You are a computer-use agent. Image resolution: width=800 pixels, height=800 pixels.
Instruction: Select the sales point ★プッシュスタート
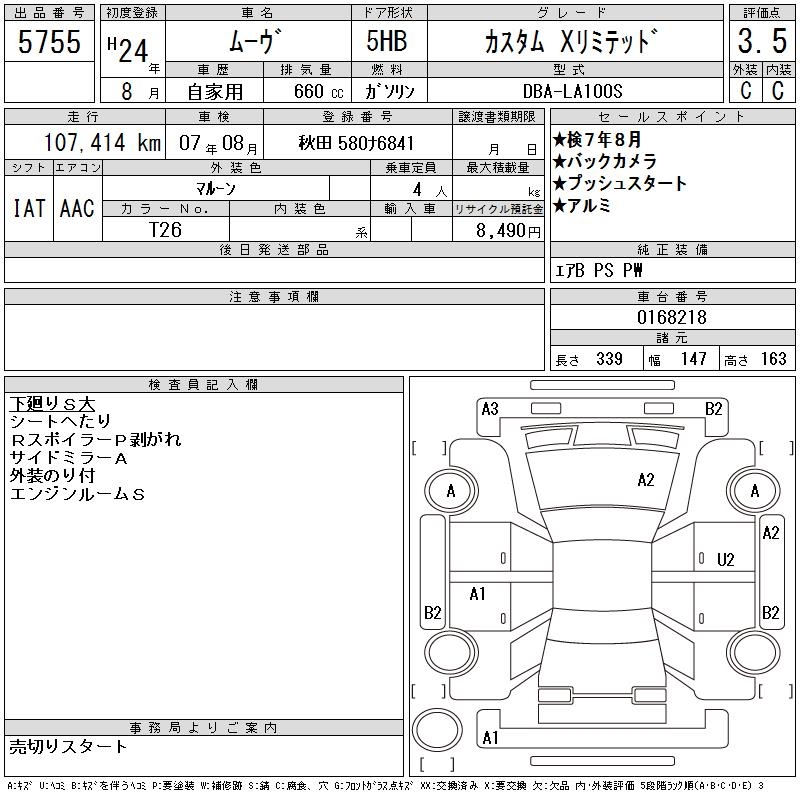[x=619, y=183]
